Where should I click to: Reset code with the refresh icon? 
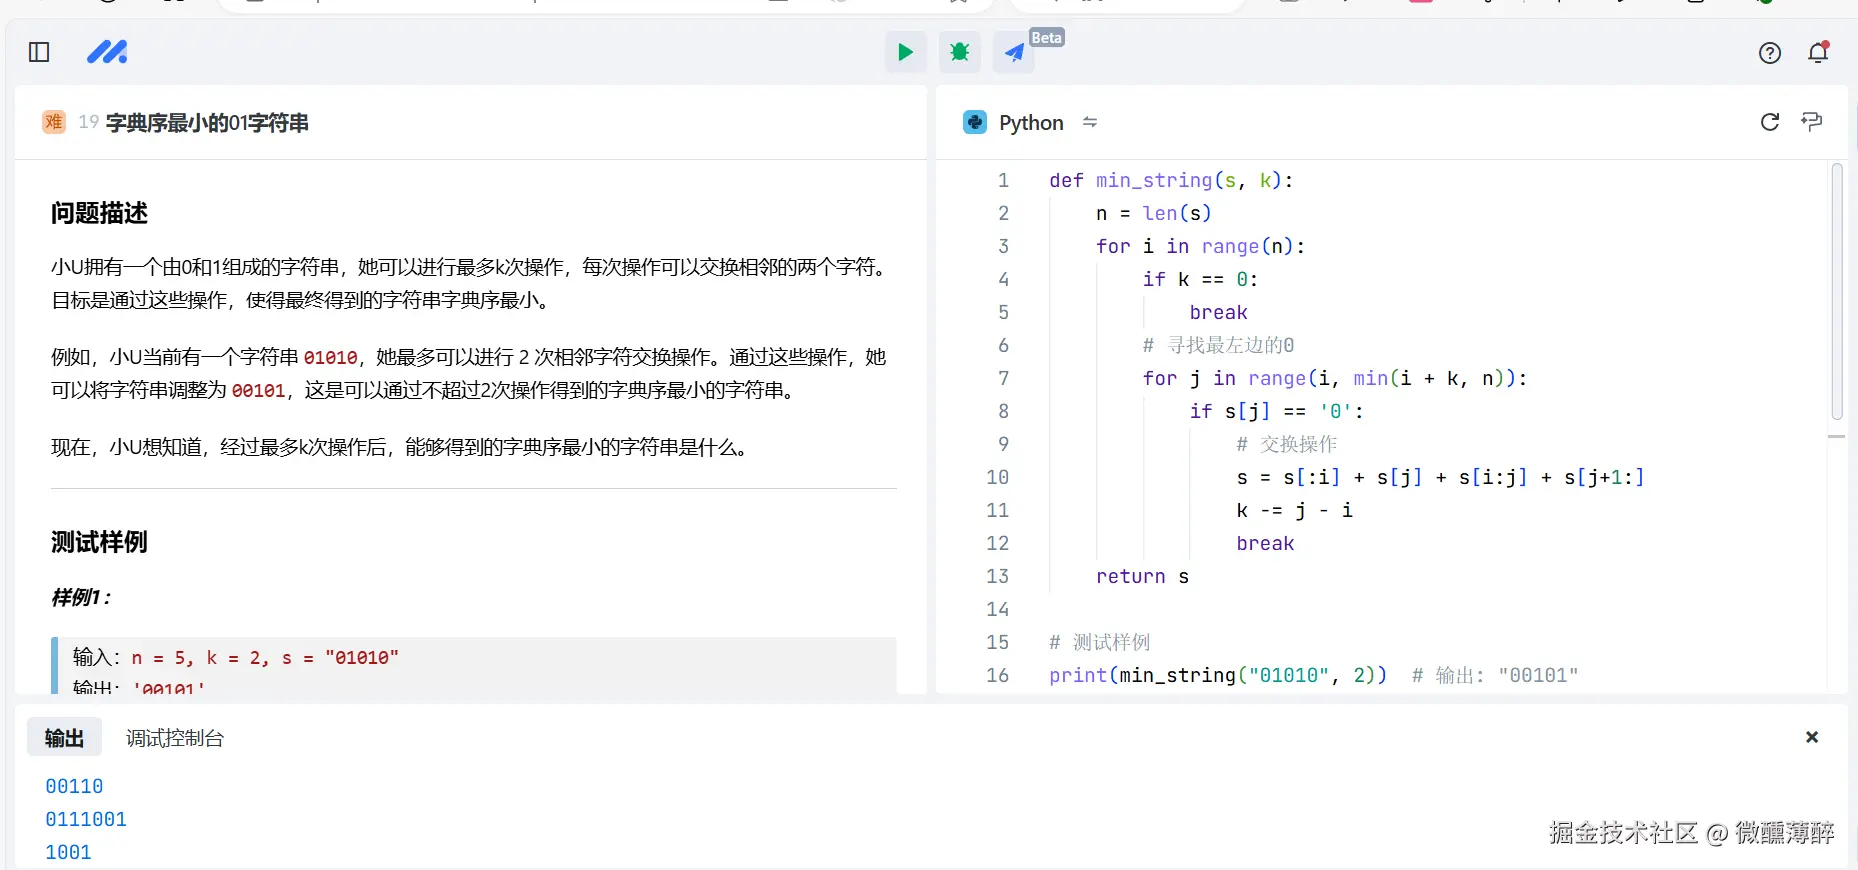(x=1770, y=122)
